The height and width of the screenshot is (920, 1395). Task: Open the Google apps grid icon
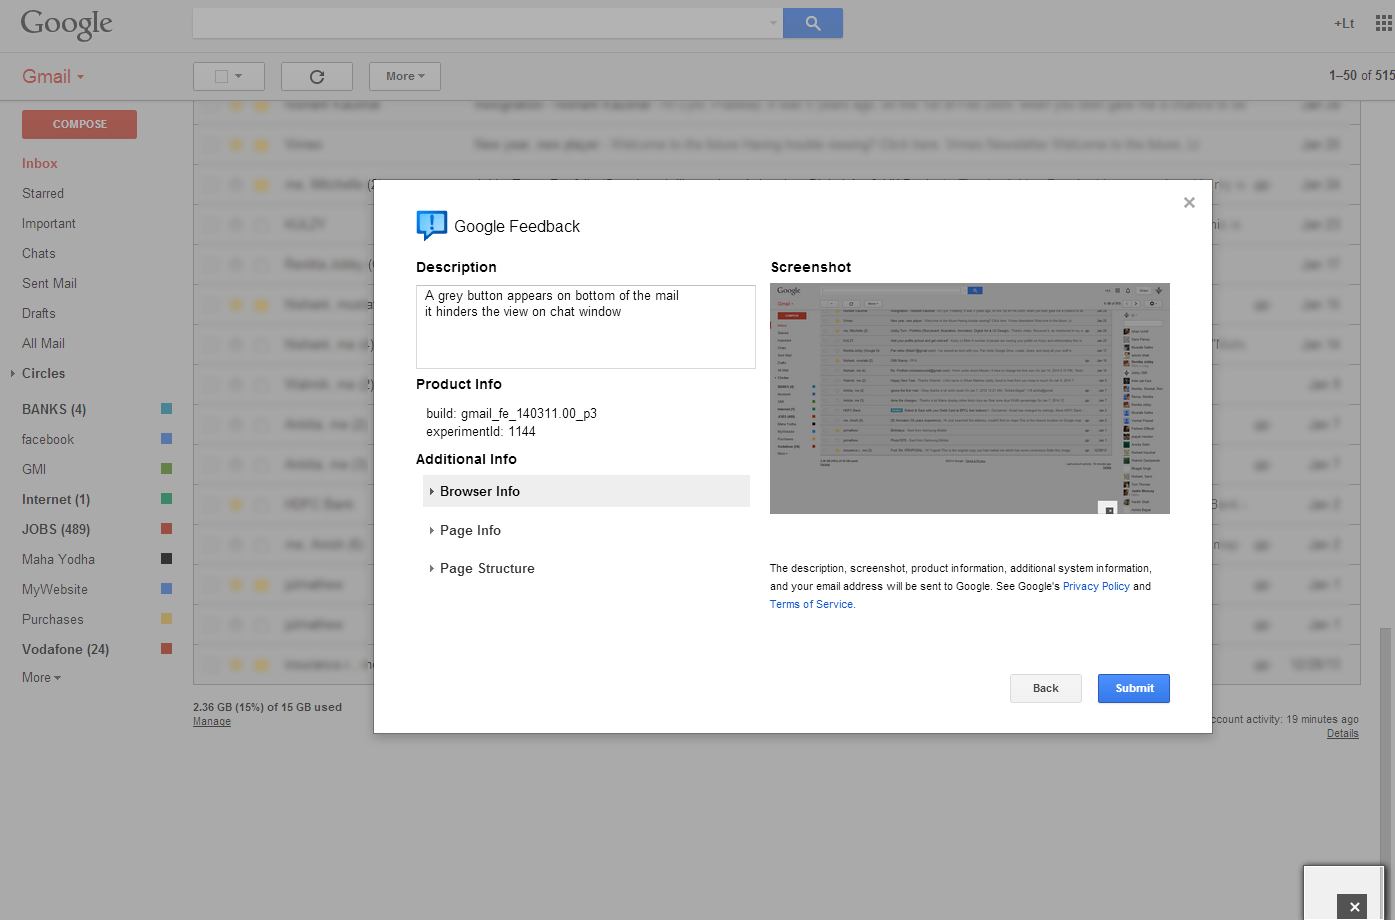pyautogui.click(x=1383, y=23)
